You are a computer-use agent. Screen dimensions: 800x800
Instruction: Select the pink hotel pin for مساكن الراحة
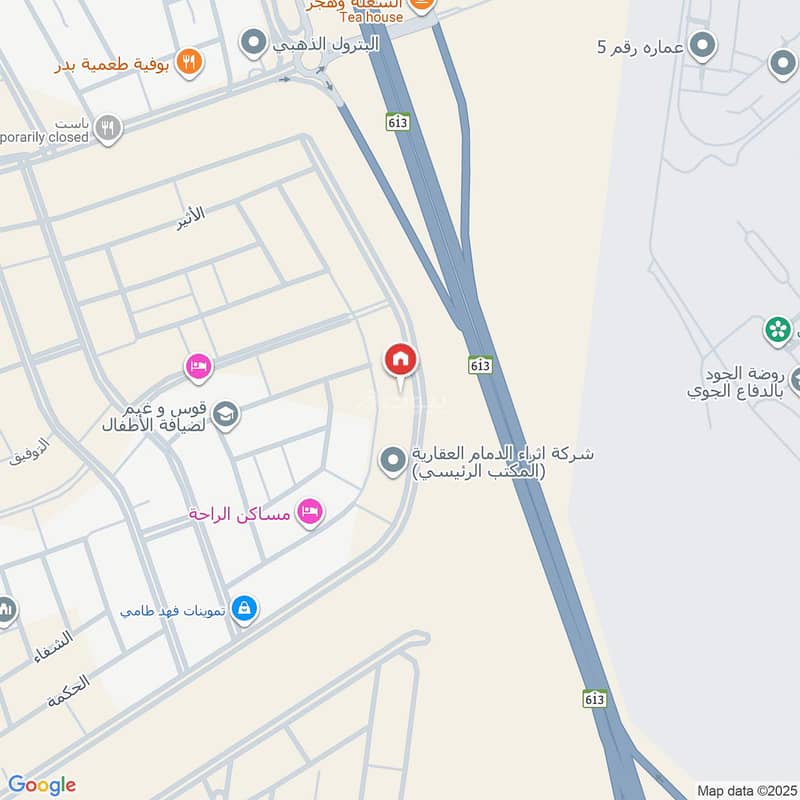point(310,513)
